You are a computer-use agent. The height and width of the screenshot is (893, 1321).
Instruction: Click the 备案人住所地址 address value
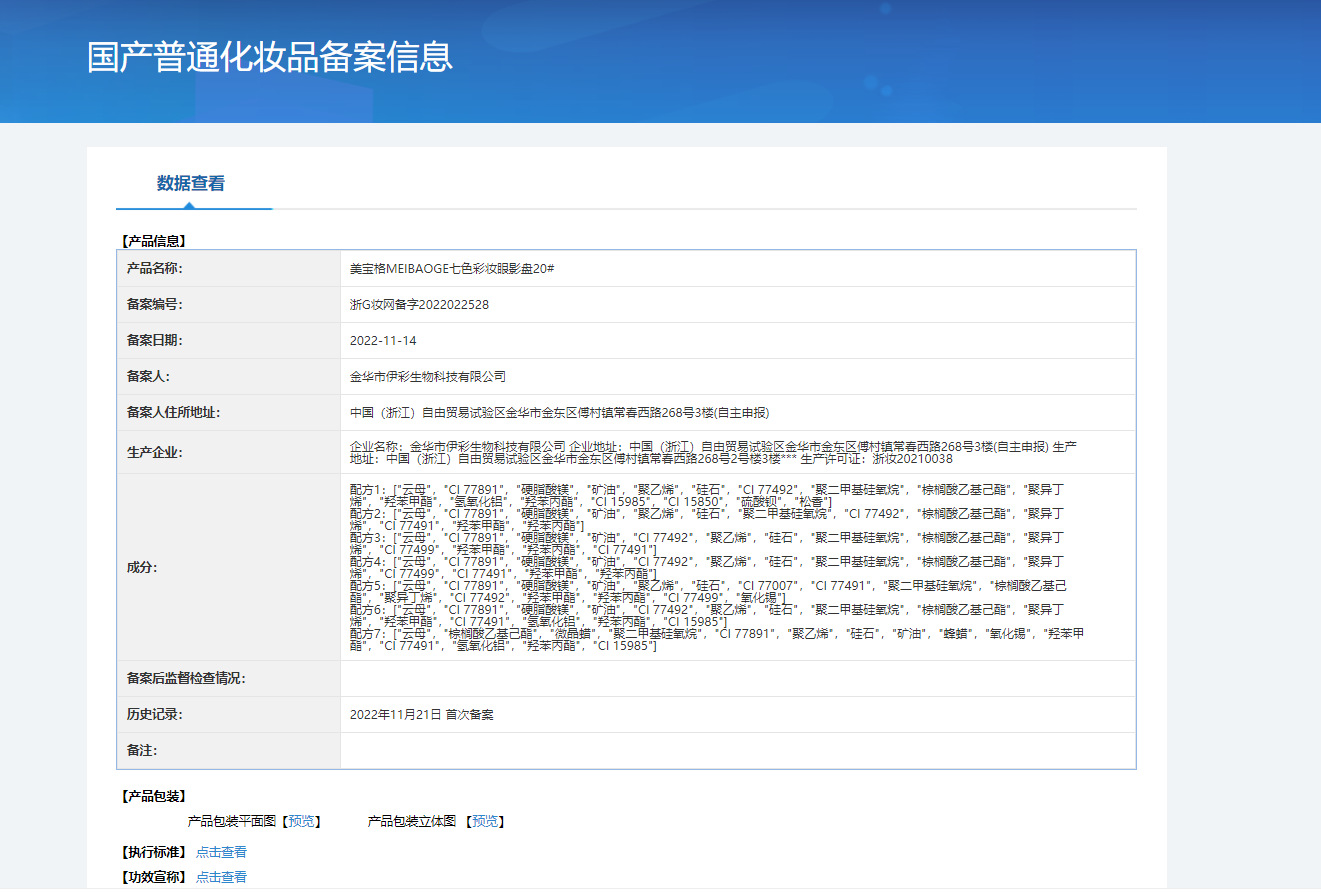[559, 413]
